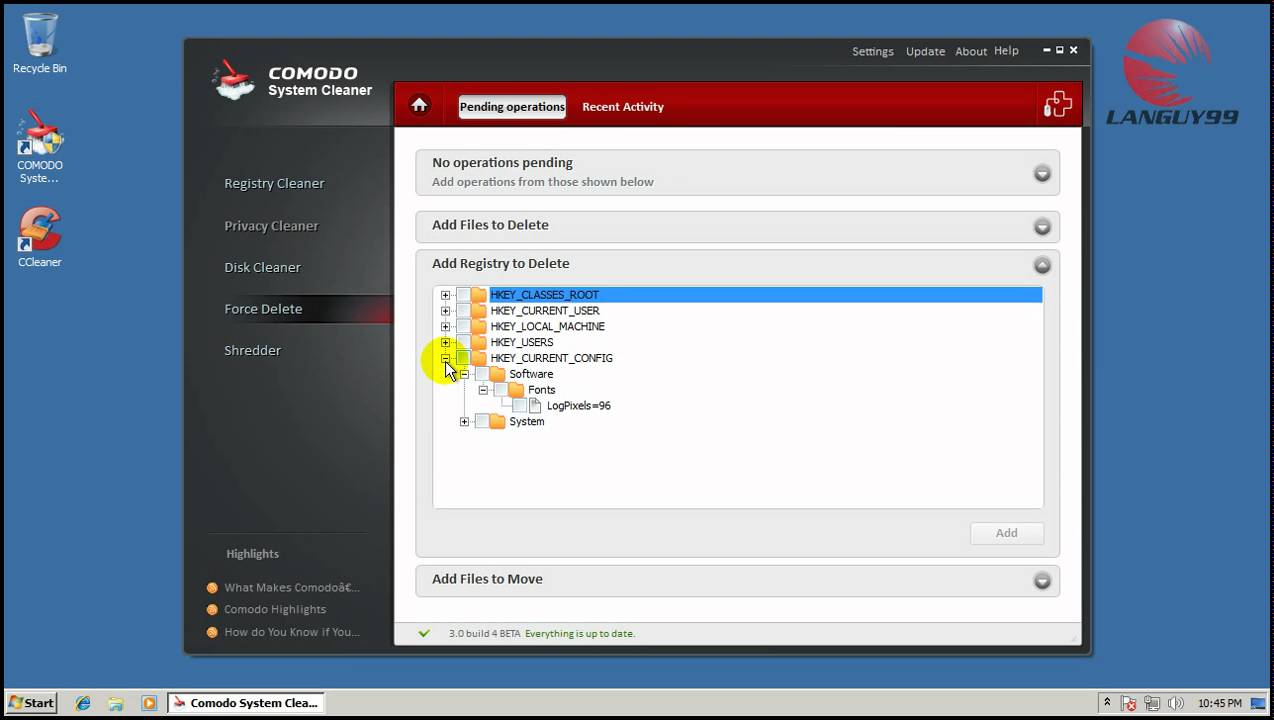1274x720 pixels.
Task: Open the Settings menu
Action: 871,50
